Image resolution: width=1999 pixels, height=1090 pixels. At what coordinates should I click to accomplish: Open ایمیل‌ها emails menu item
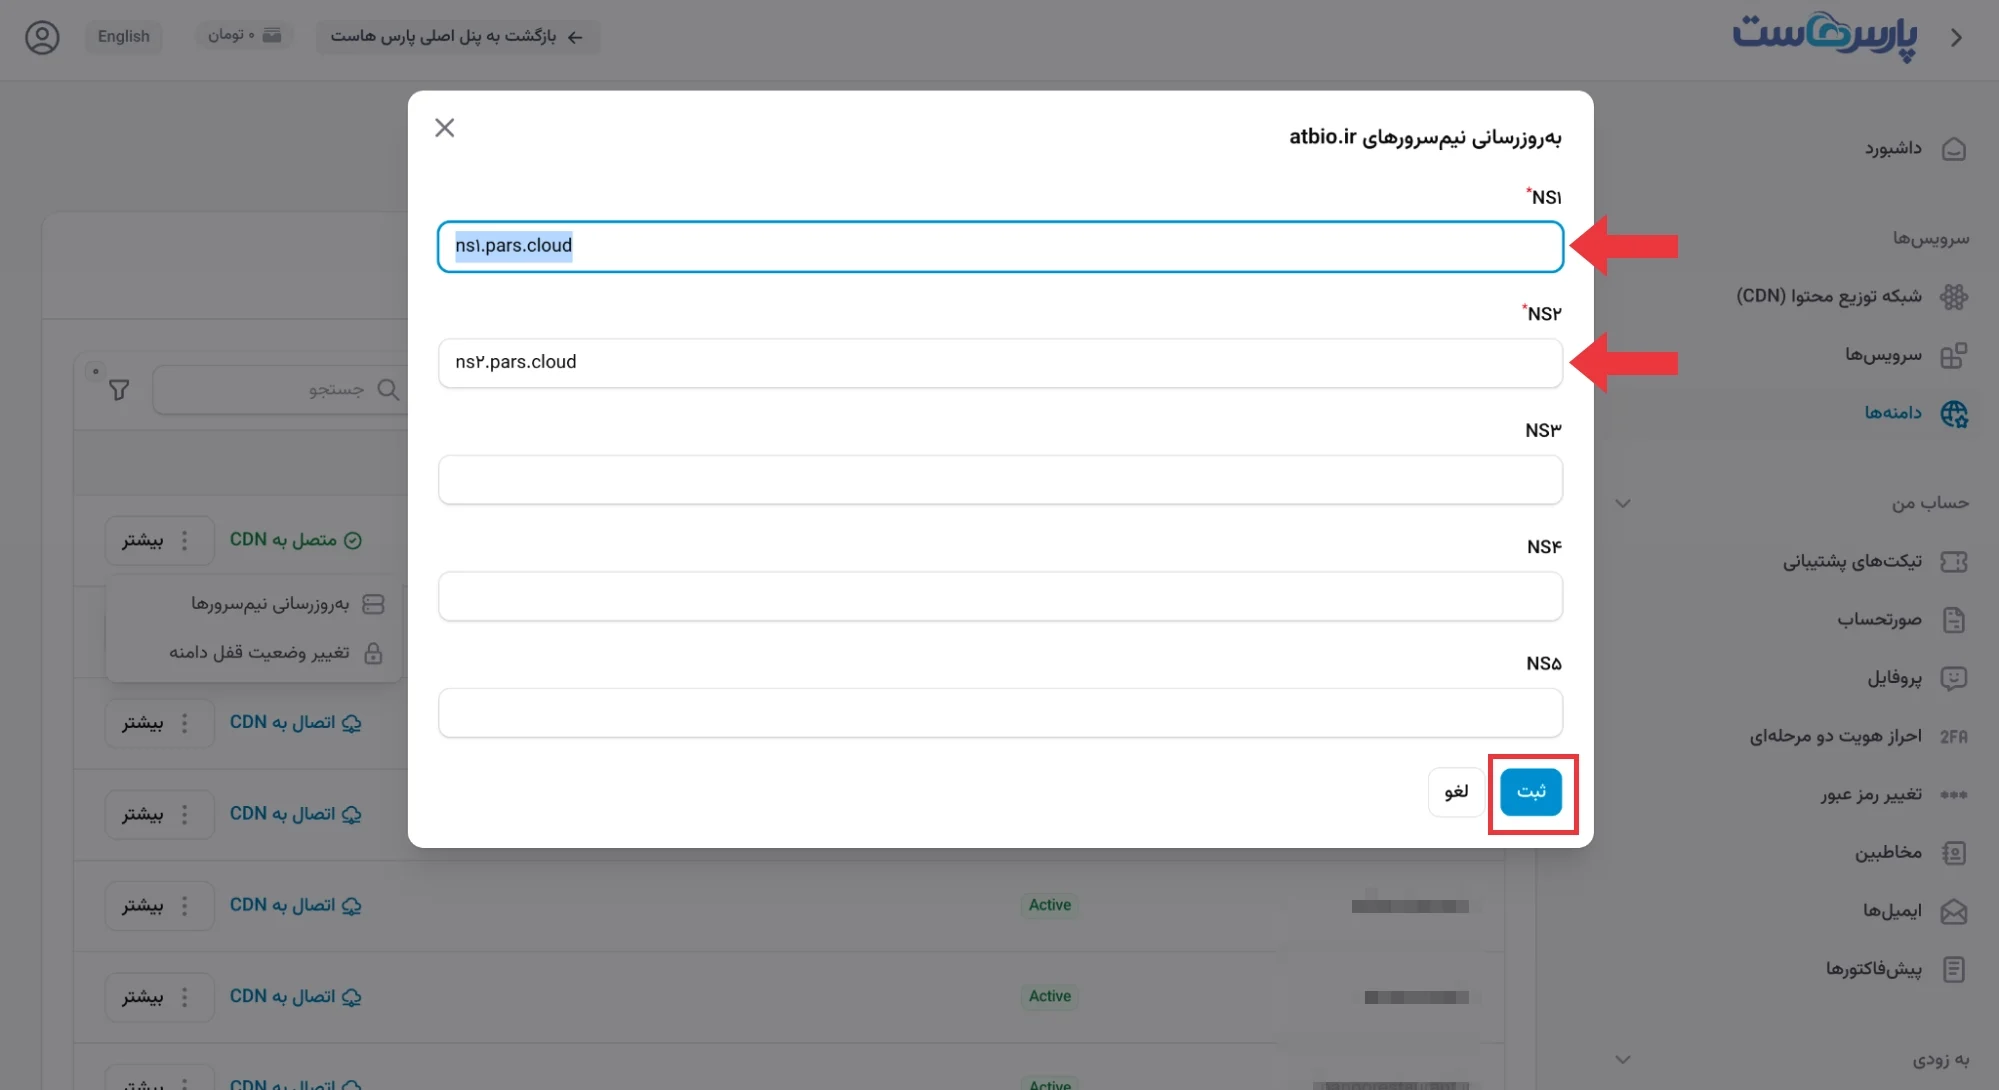coord(1892,910)
